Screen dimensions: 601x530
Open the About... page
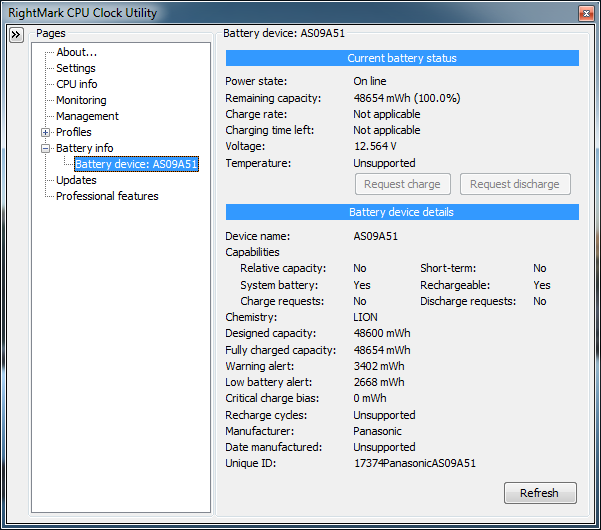coord(77,52)
